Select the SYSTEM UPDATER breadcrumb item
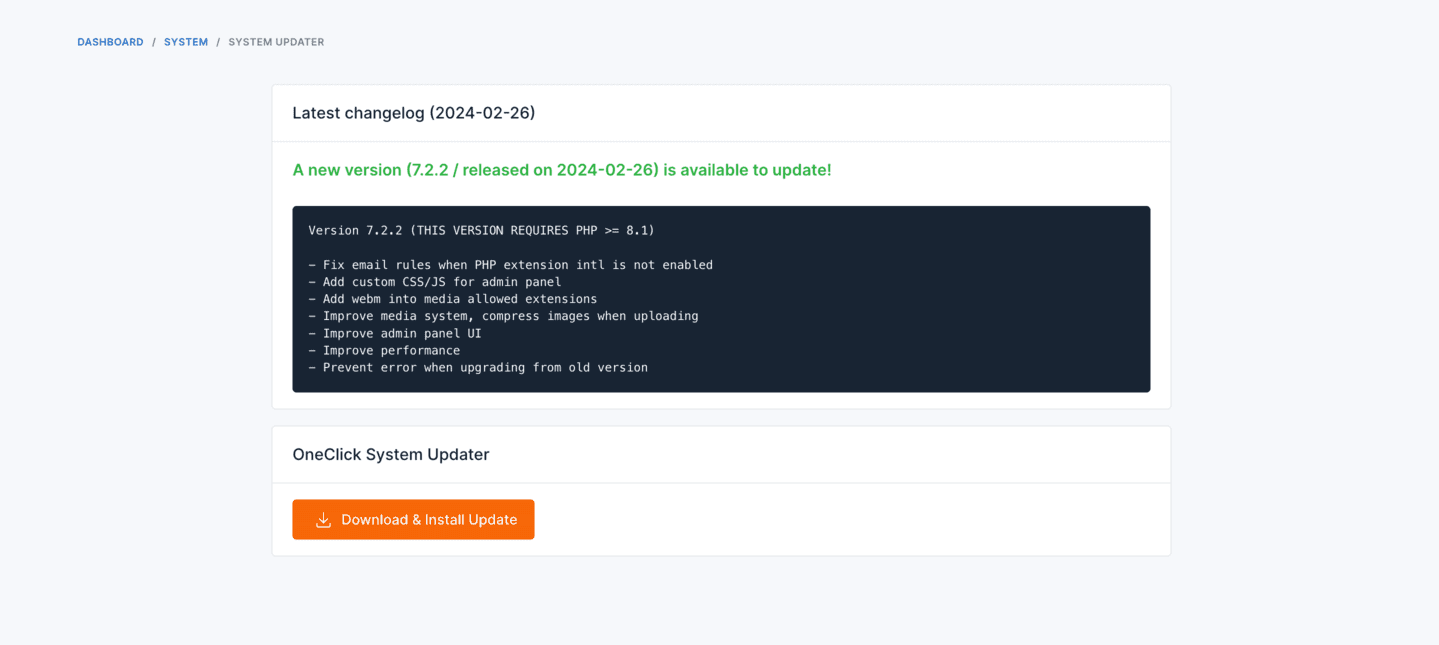The width and height of the screenshot is (1439, 645). 276,42
